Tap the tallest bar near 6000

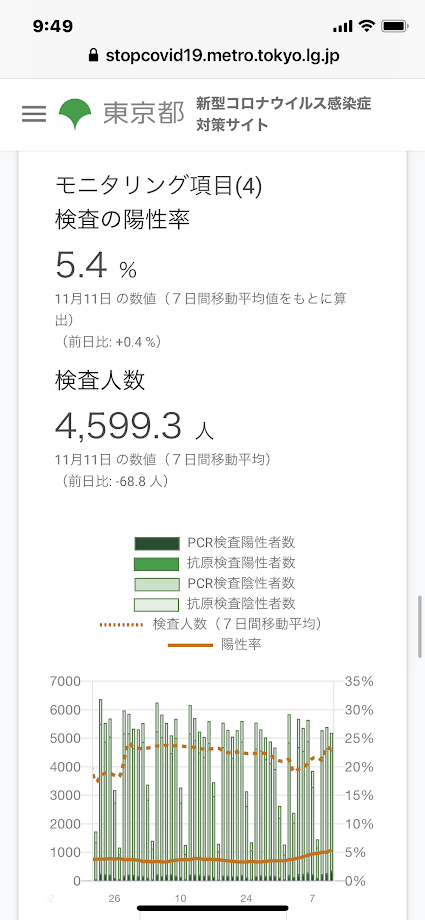coord(100,790)
